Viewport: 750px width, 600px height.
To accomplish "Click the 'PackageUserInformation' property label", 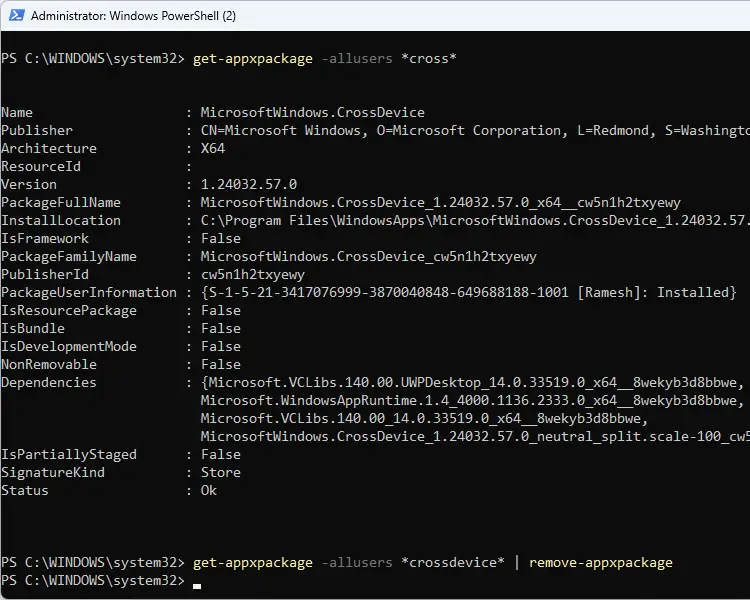I will click(89, 292).
